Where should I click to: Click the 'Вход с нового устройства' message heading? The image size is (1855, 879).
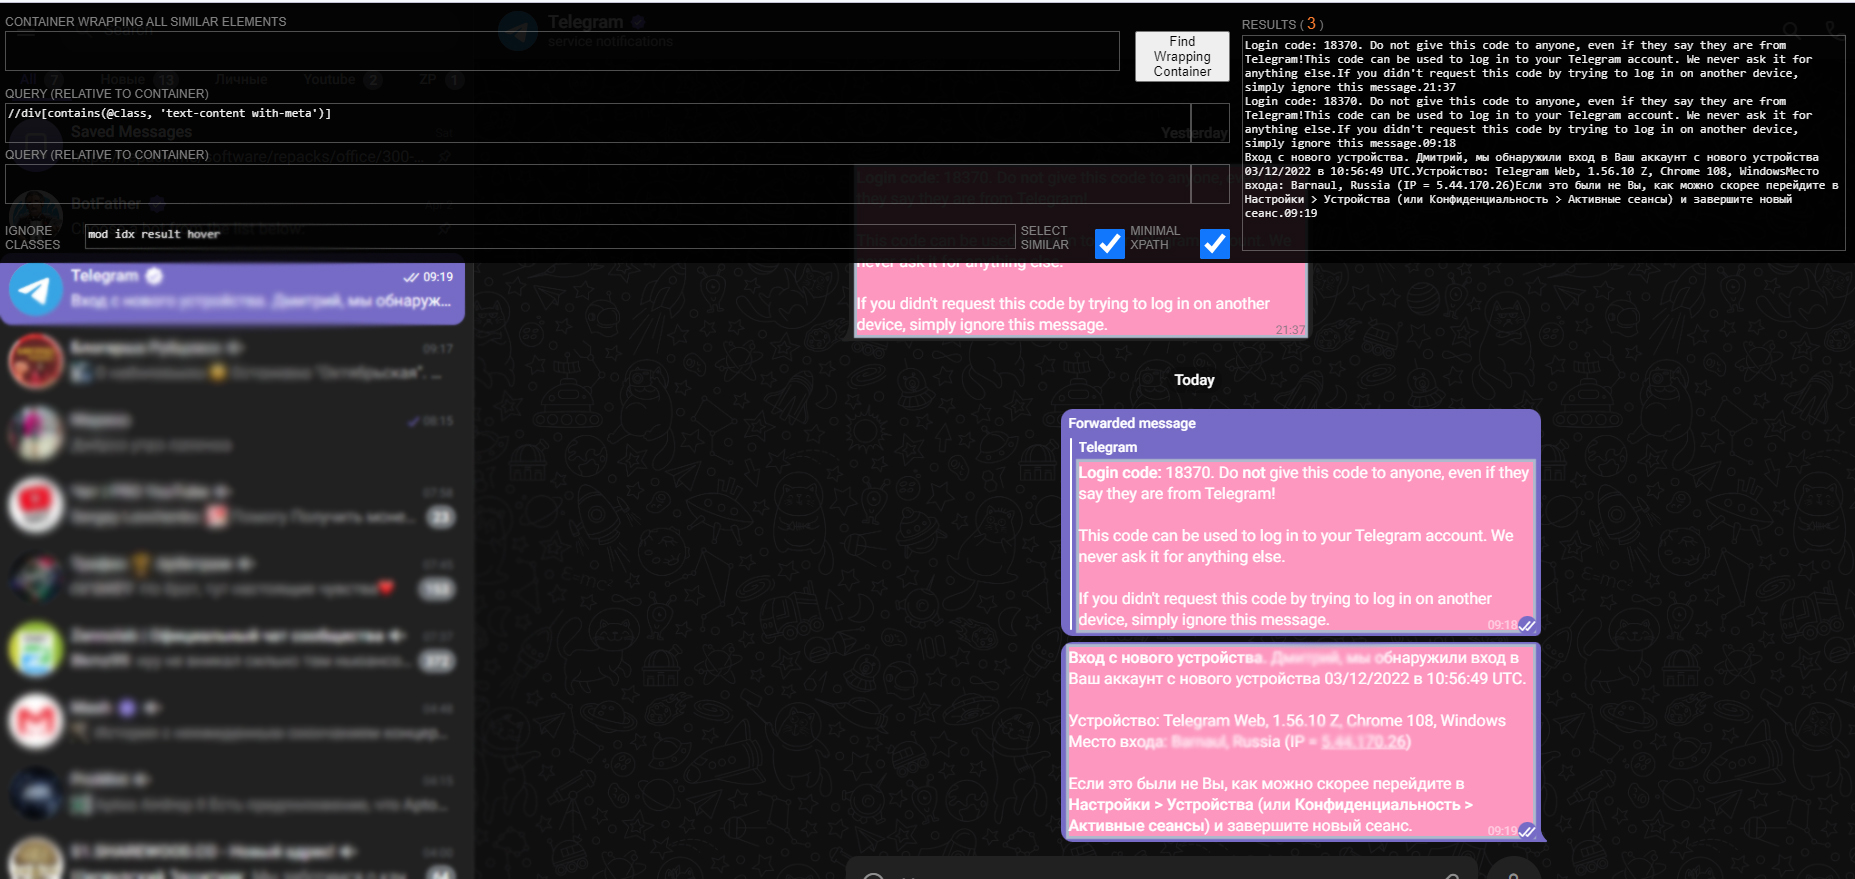(1166, 657)
